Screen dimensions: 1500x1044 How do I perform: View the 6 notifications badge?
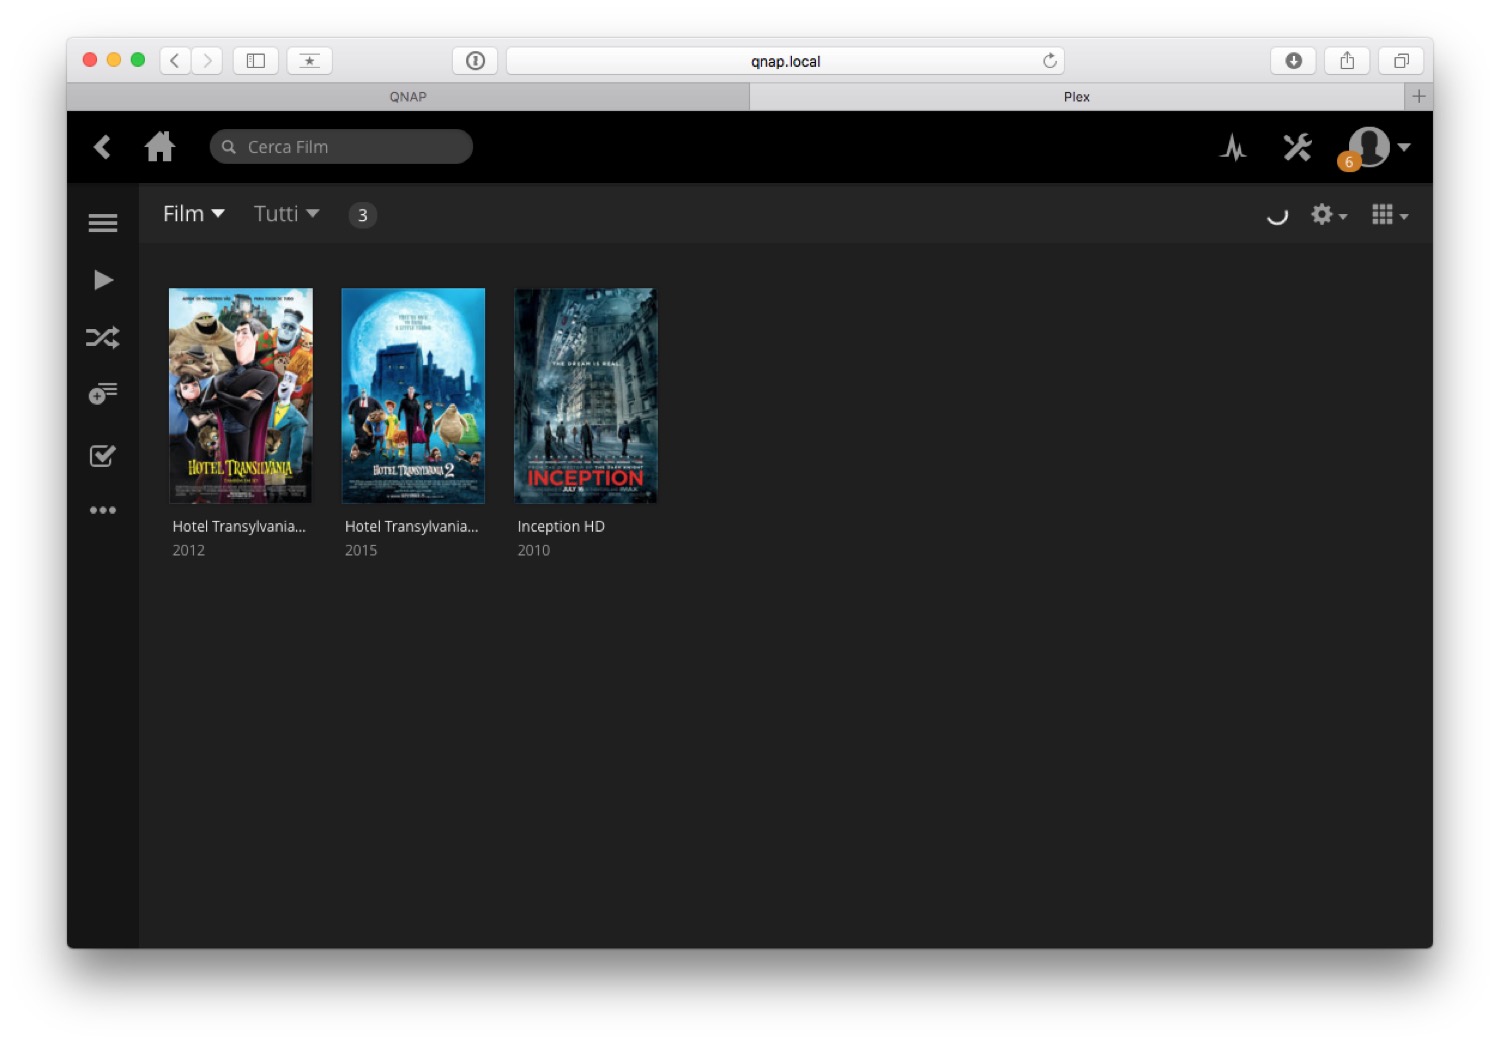coord(1349,161)
